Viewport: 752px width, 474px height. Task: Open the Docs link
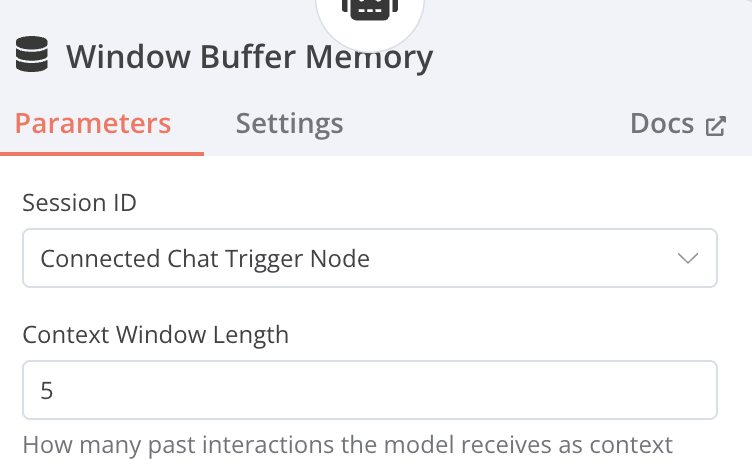(x=662, y=124)
